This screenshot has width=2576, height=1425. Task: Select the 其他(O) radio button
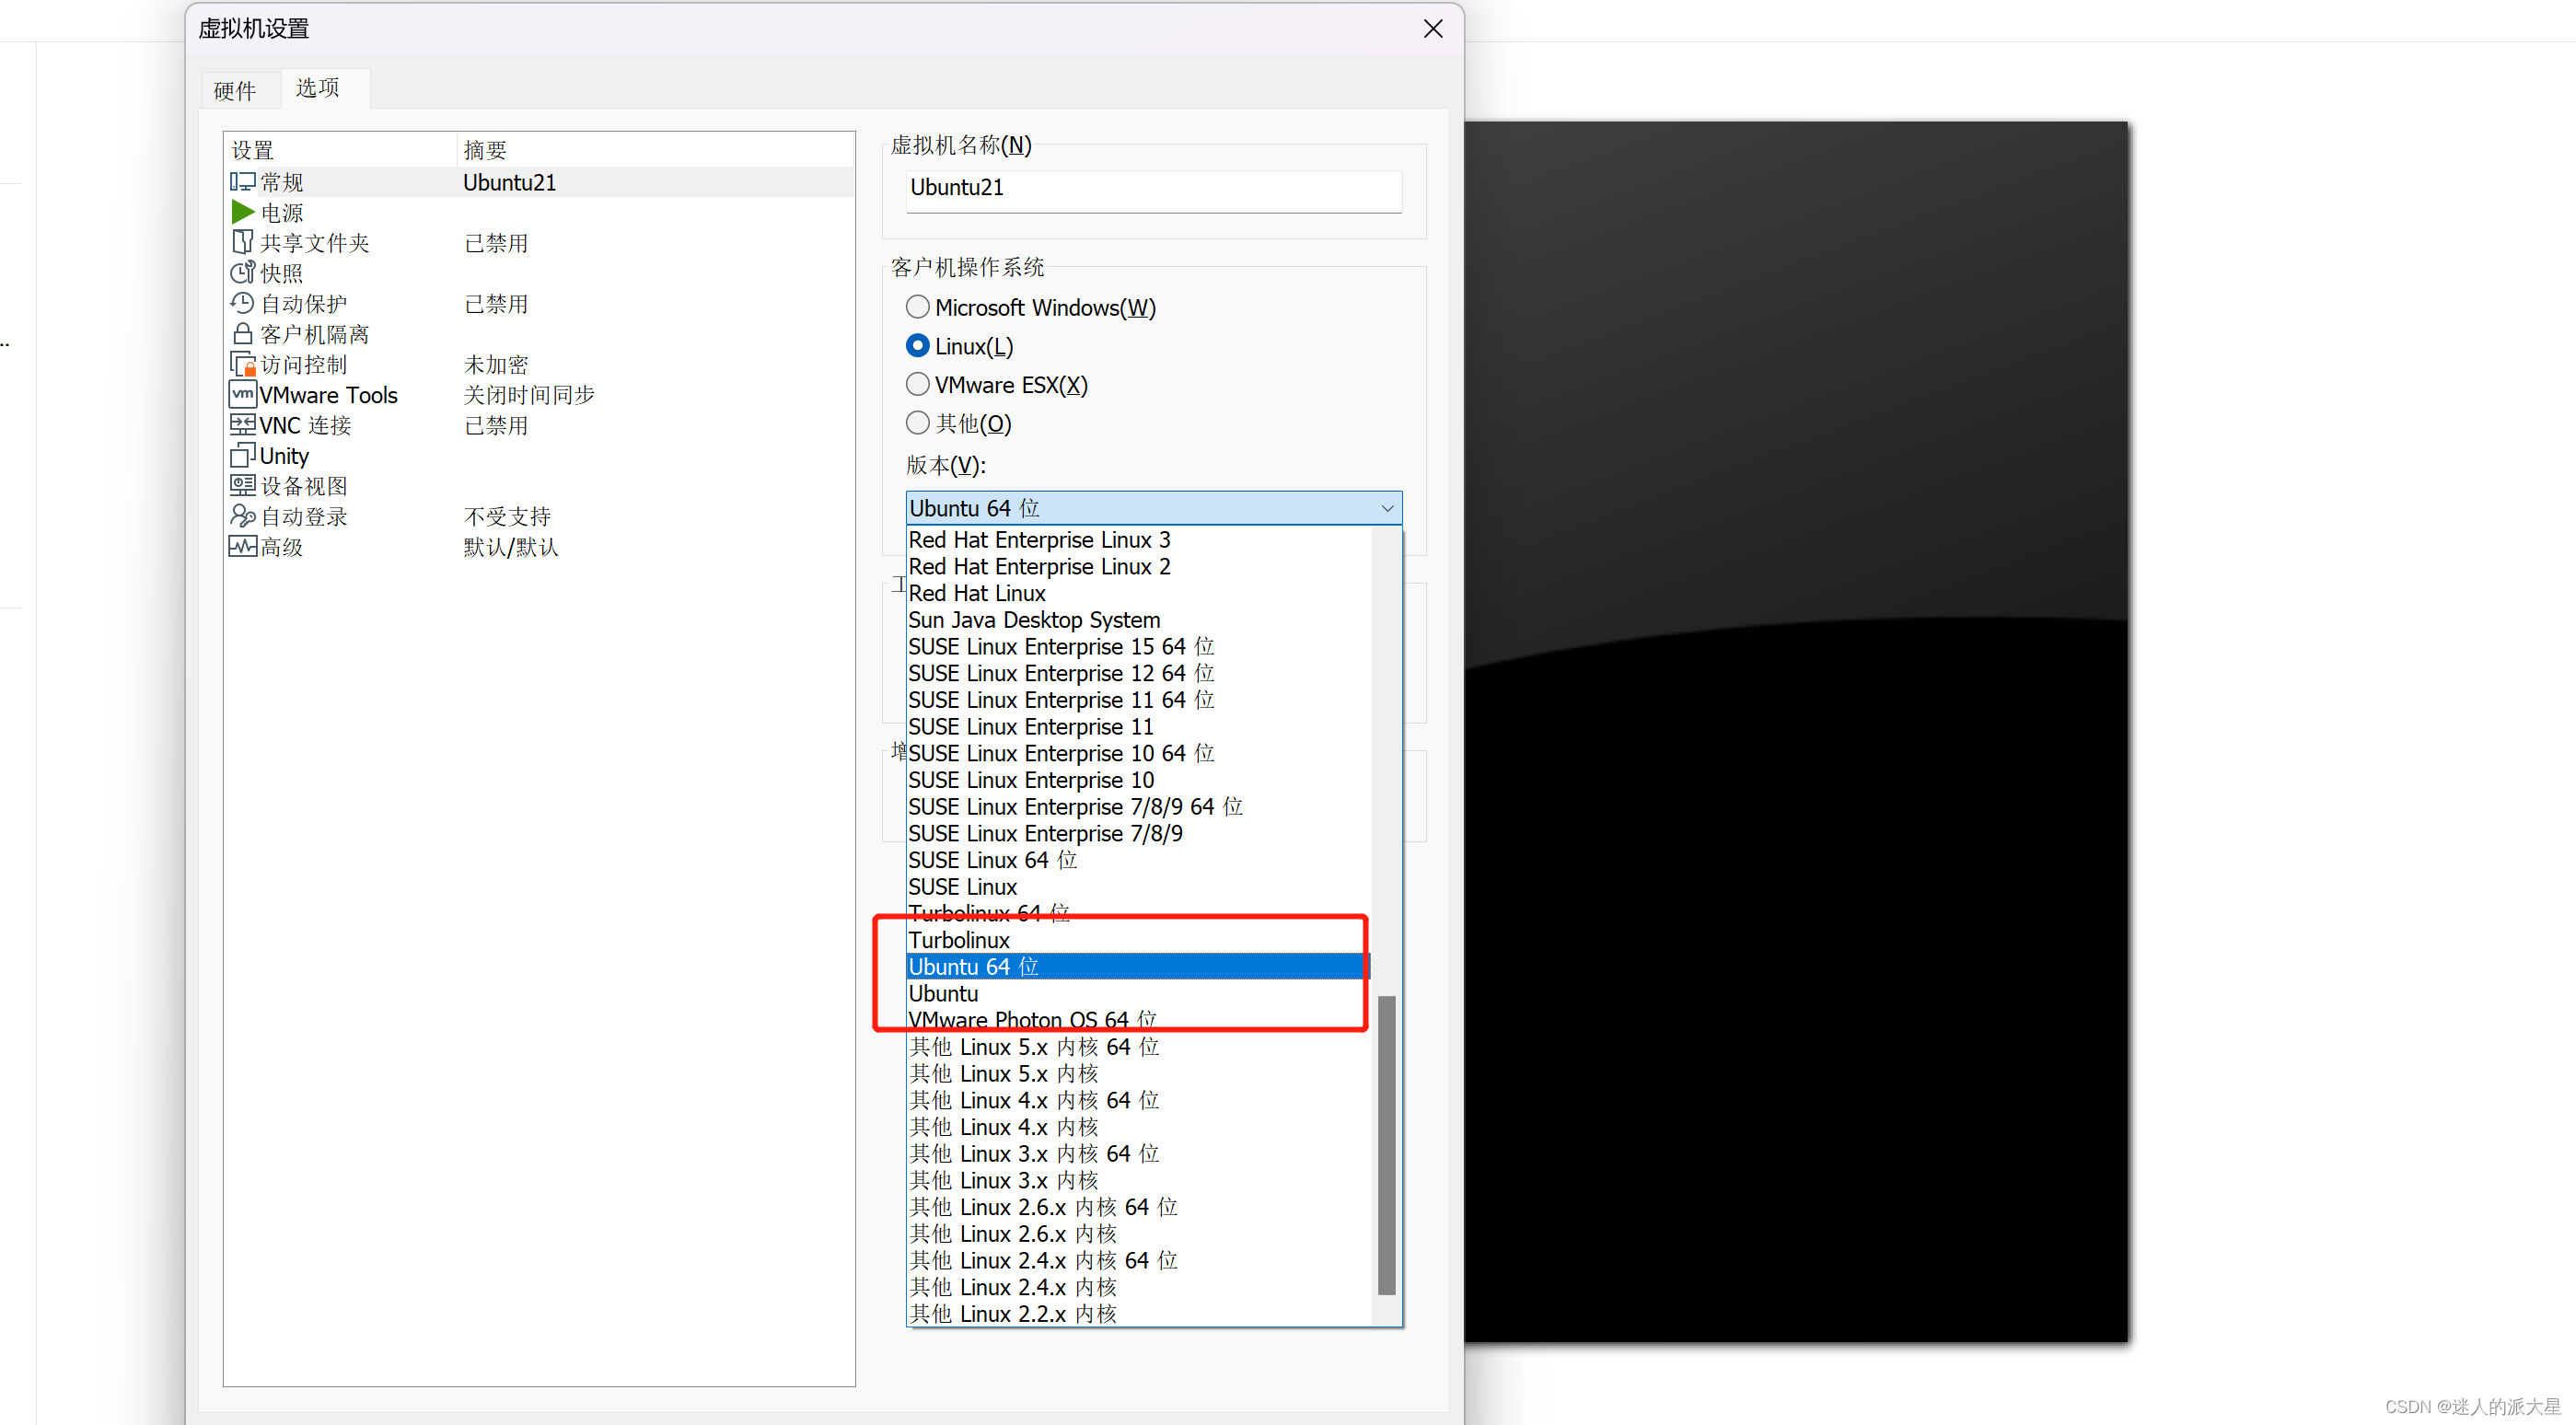coord(917,423)
